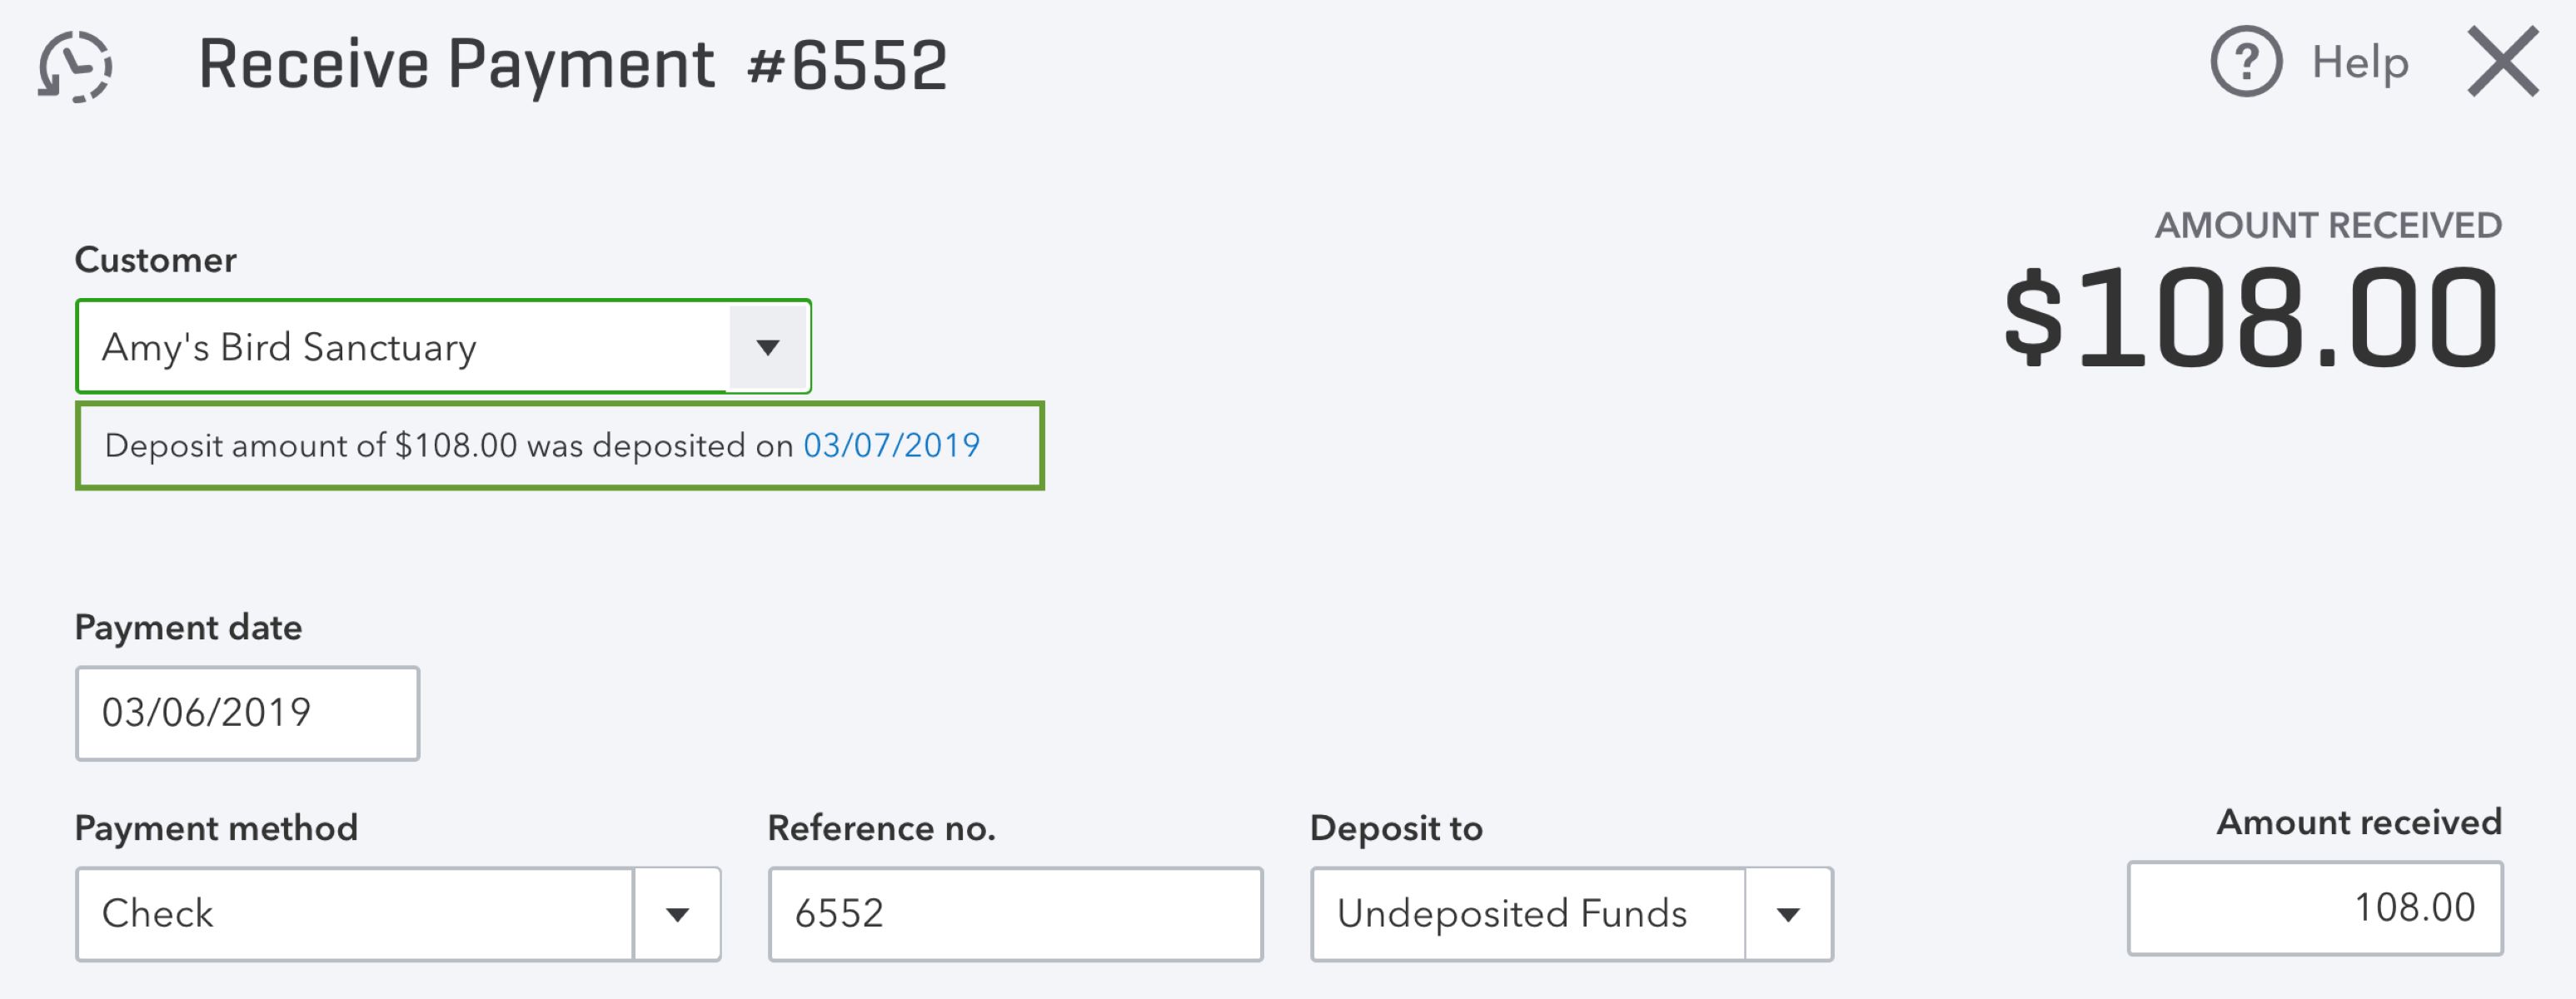Click inside the Payment date field
Screen dimensions: 2576x999
(x=247, y=713)
